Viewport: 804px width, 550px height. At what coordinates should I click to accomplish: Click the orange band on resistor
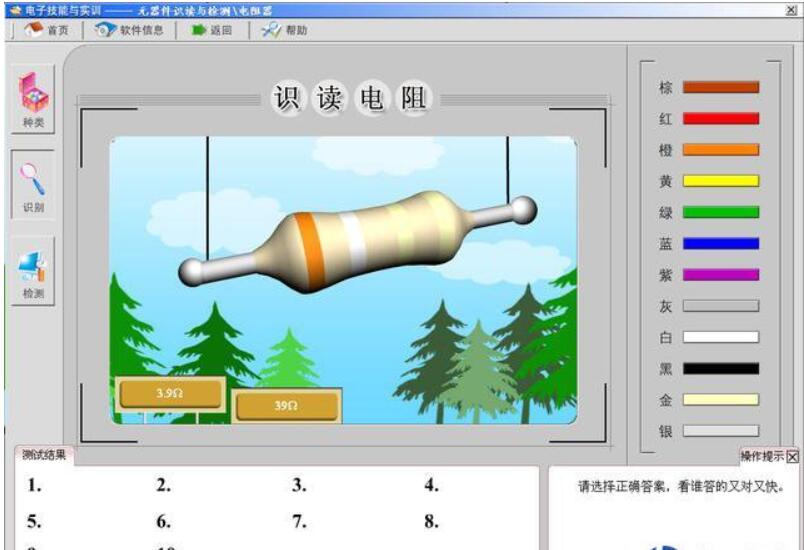(x=309, y=251)
